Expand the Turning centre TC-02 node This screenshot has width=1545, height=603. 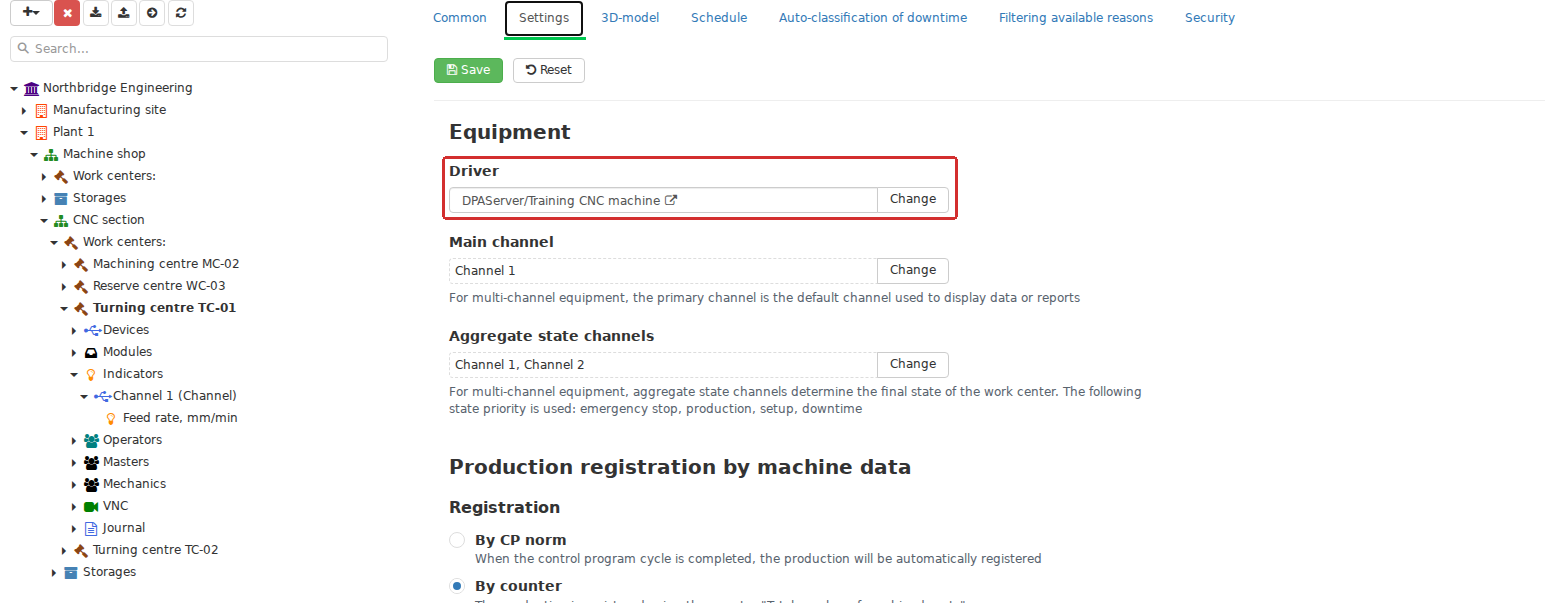64,550
